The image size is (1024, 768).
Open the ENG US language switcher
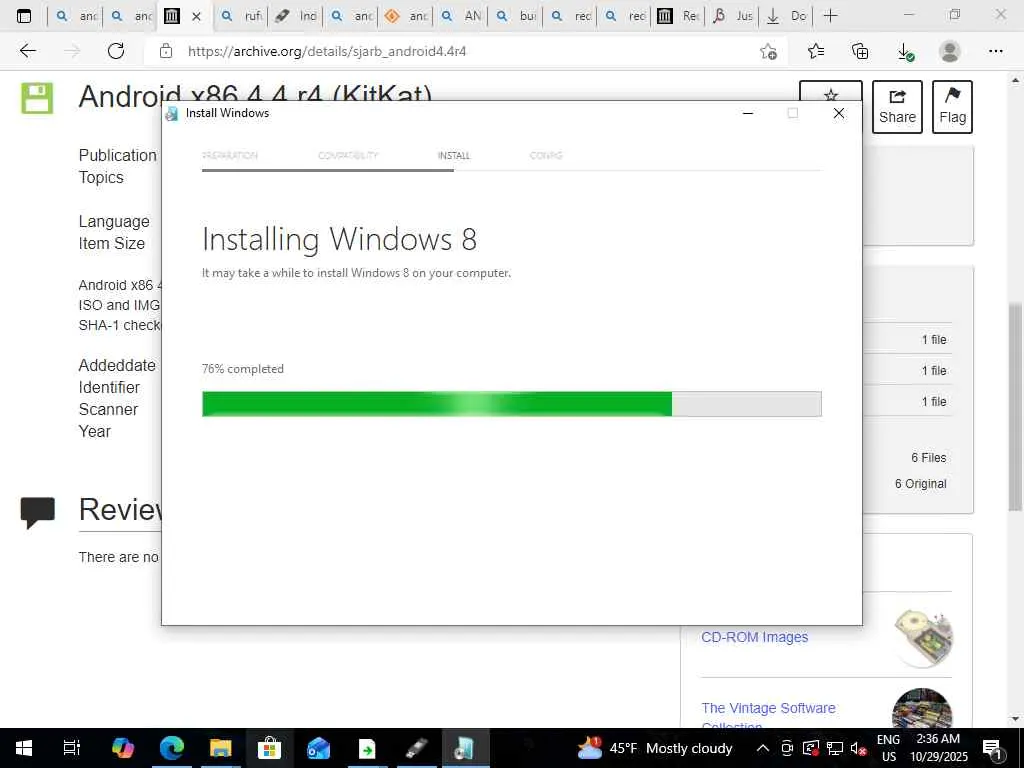[x=888, y=748]
